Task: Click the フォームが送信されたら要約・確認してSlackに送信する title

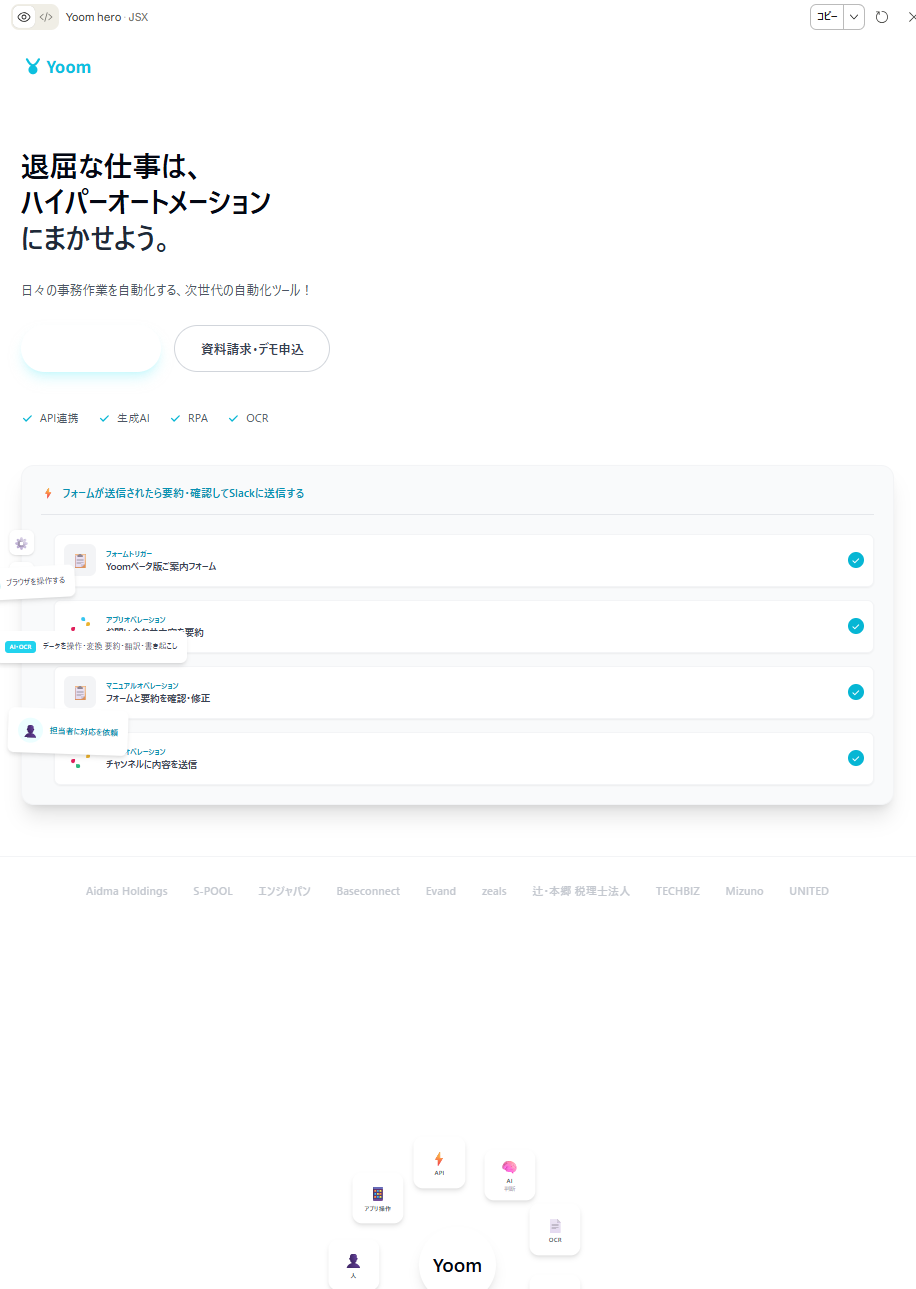Action: click(x=183, y=493)
